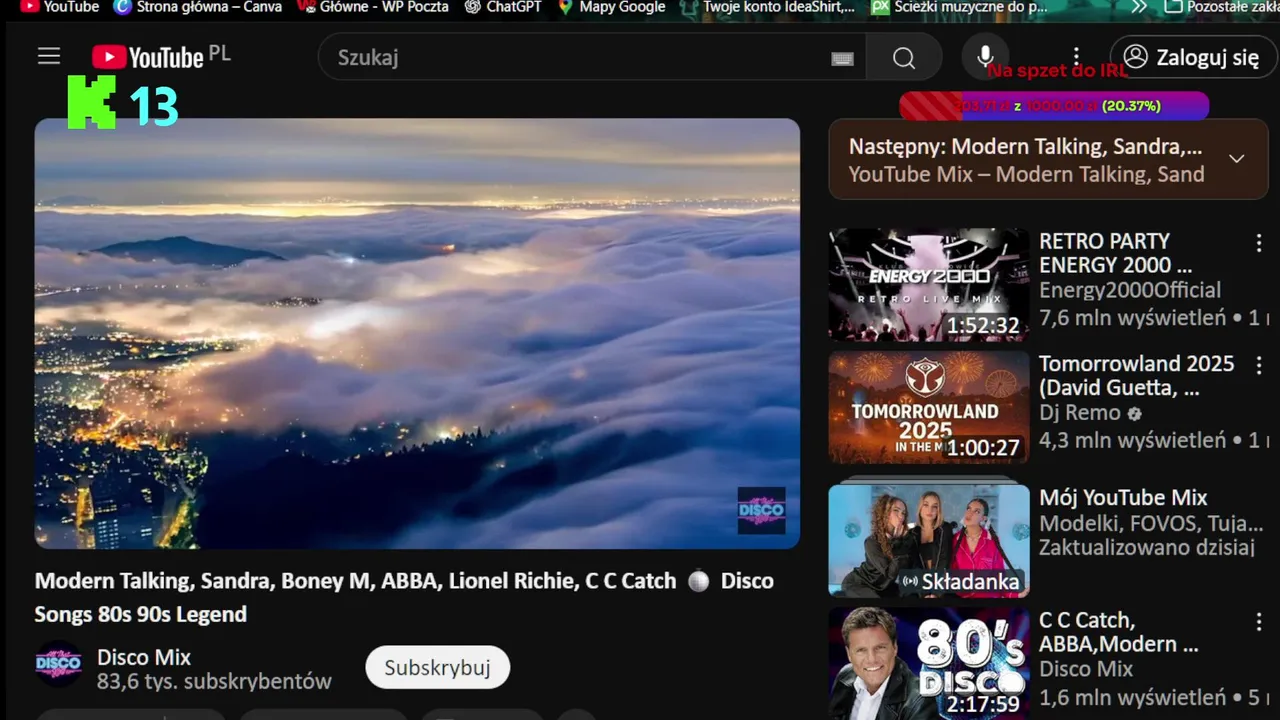Click the 7,6 mln wyświetleń text

coord(1132,318)
